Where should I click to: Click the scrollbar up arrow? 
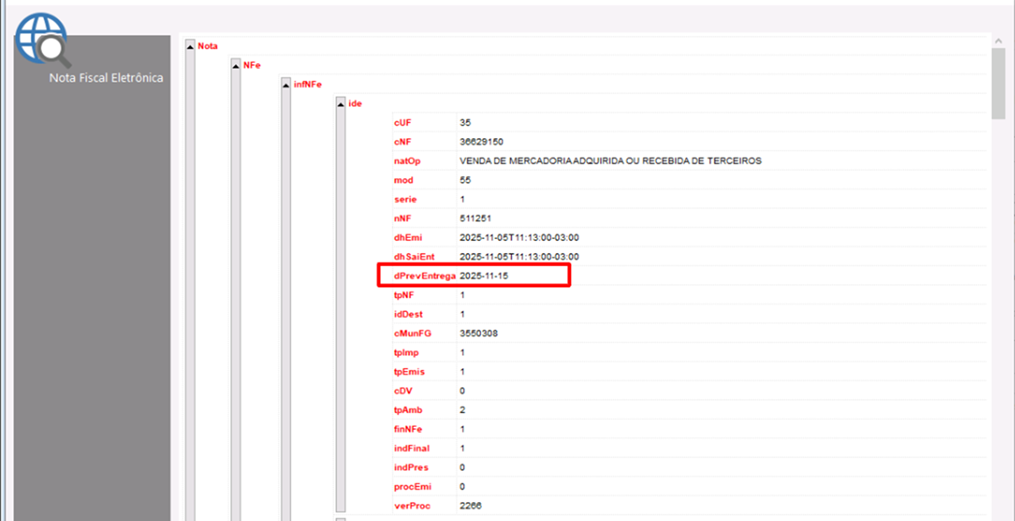click(x=998, y=40)
